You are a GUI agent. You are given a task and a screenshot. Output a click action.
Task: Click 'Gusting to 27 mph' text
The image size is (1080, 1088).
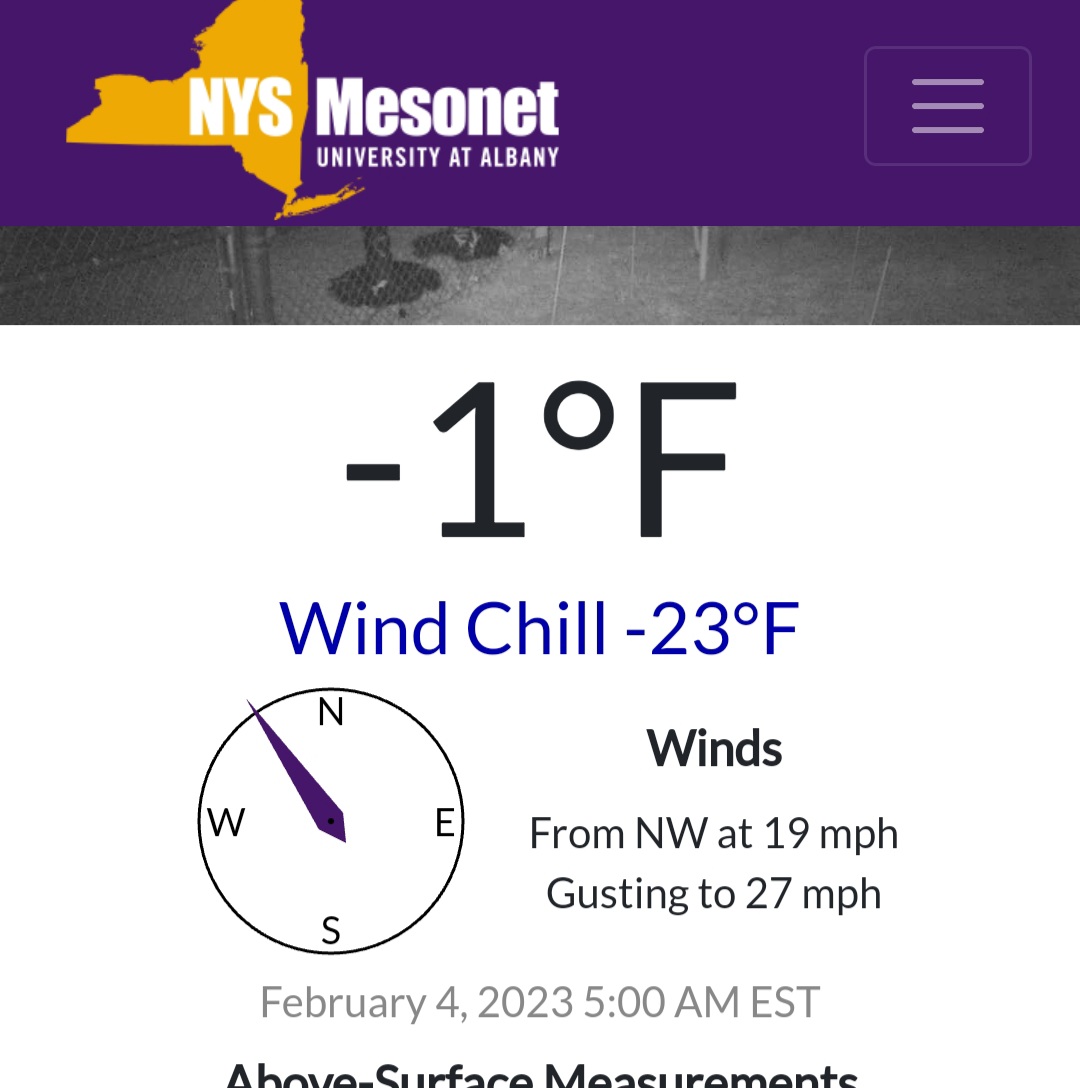point(714,894)
